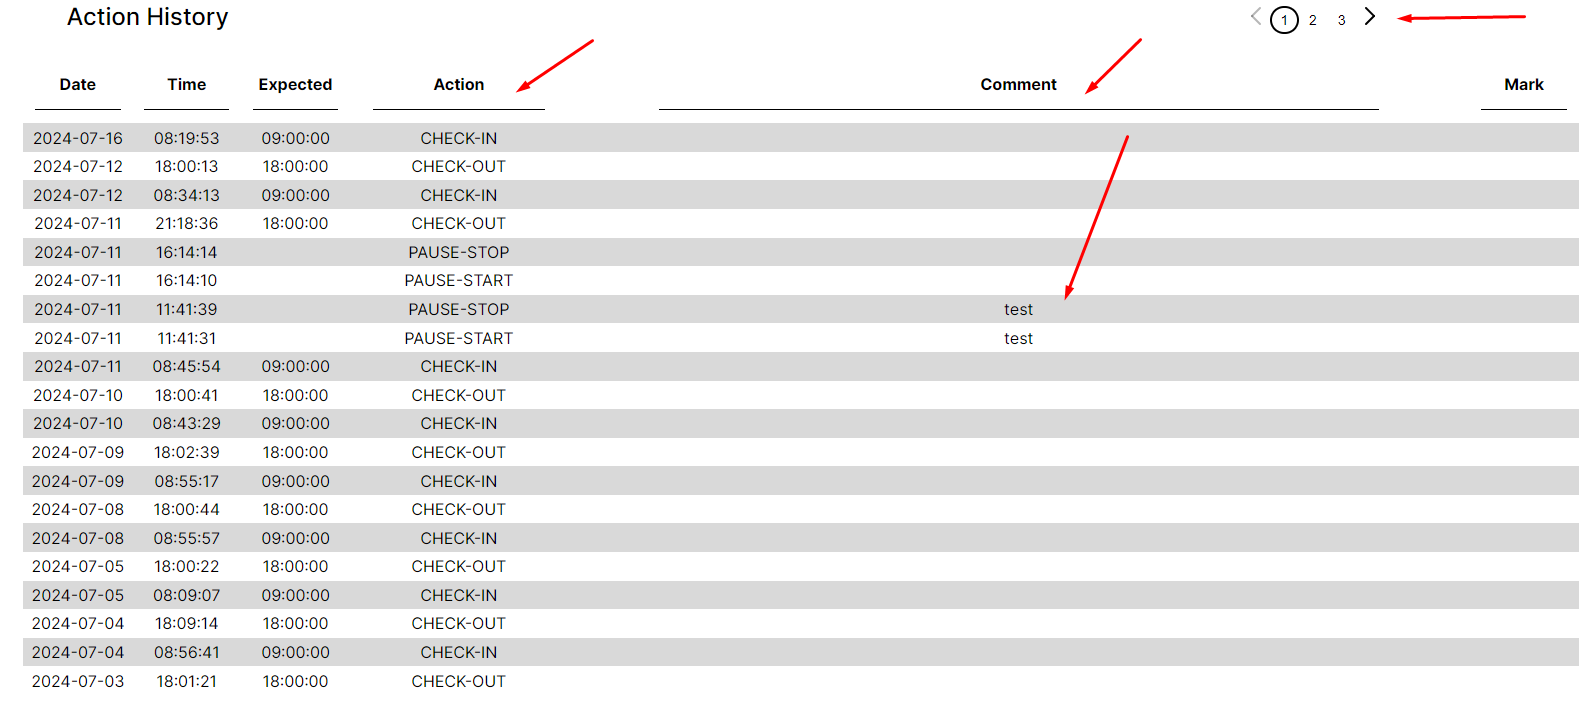Select the PAUSE-START action at 16:14:10
The width and height of the screenshot is (1586, 702).
point(458,281)
